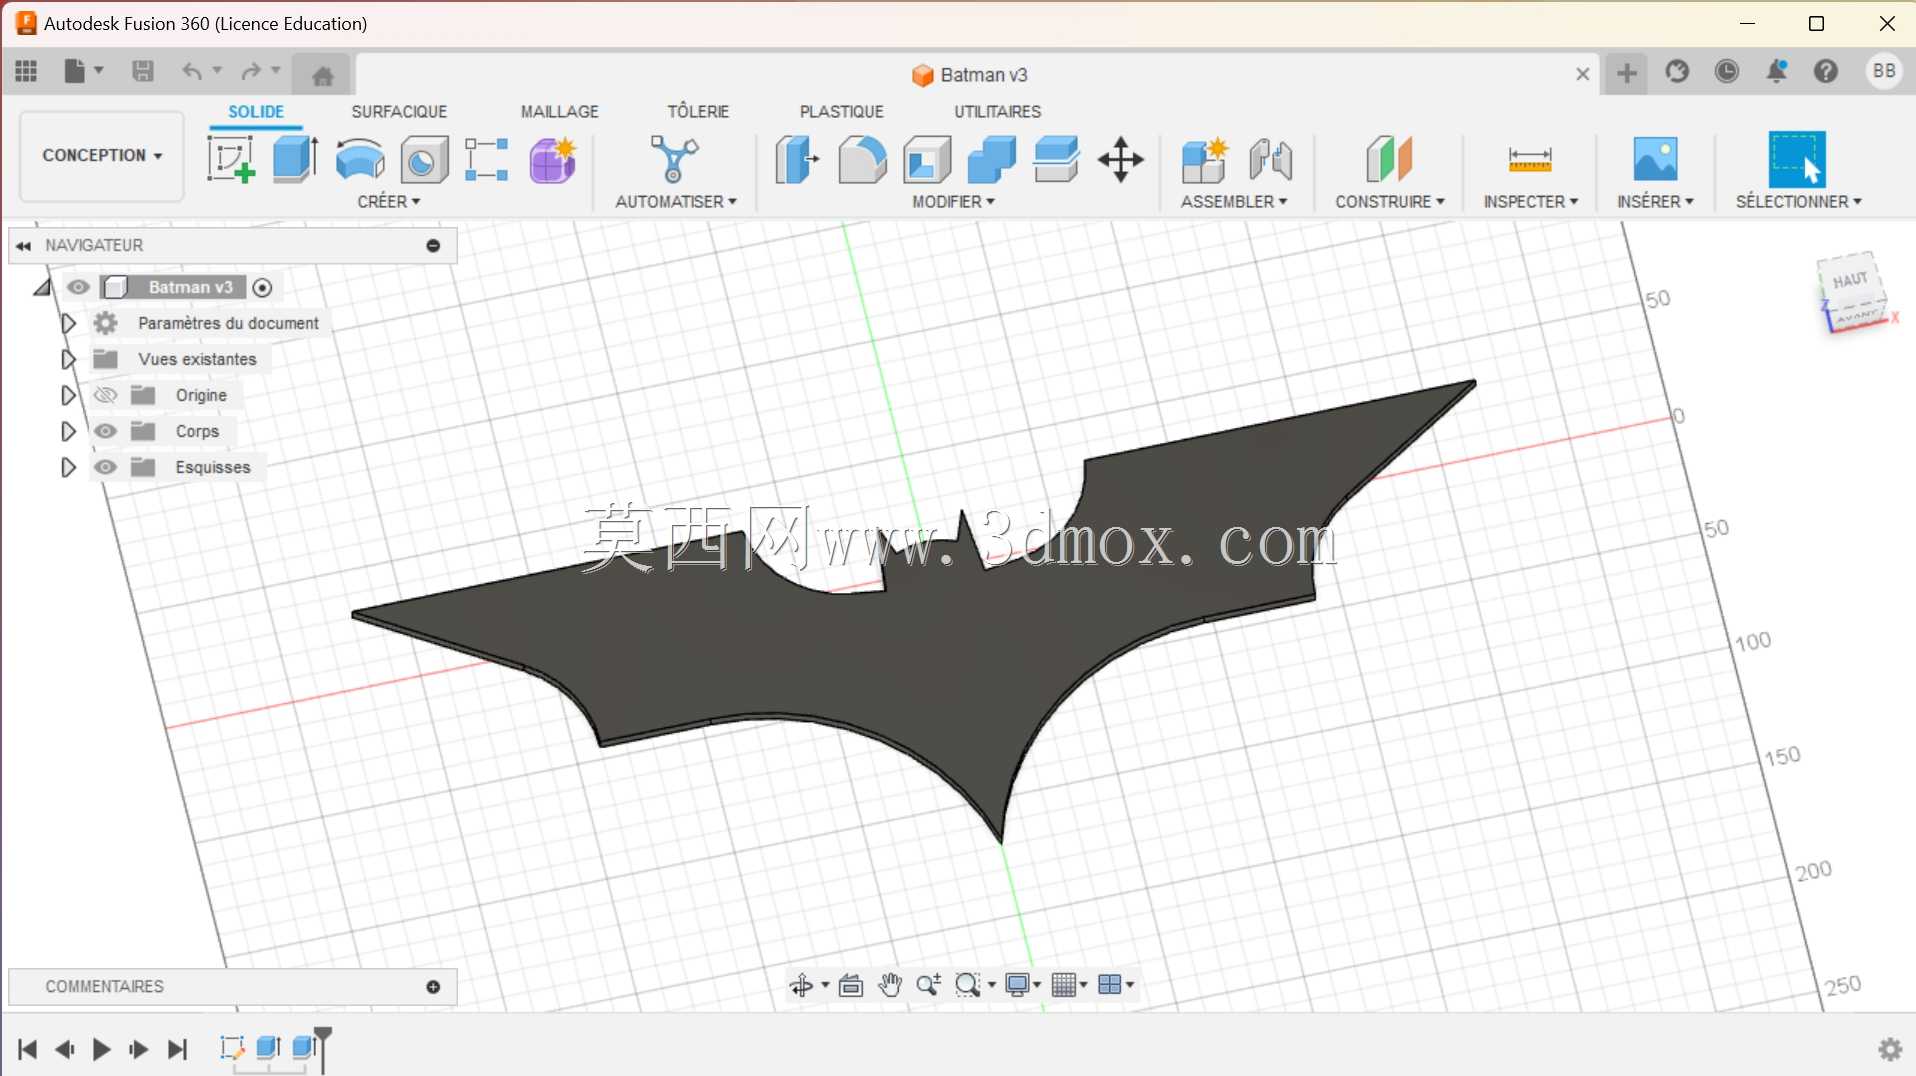The height and width of the screenshot is (1076, 1916).
Task: Switch to the SURFACIQUE tab
Action: coord(399,112)
